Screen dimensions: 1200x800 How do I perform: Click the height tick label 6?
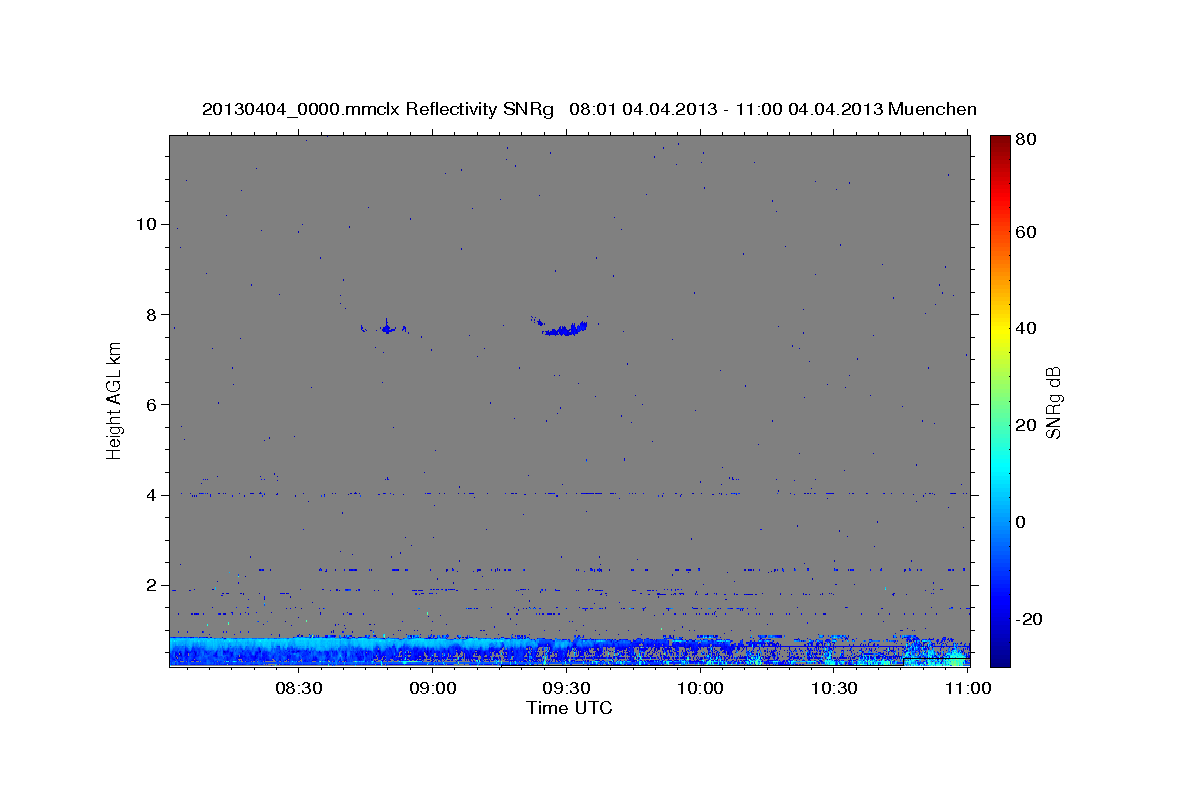tap(149, 404)
